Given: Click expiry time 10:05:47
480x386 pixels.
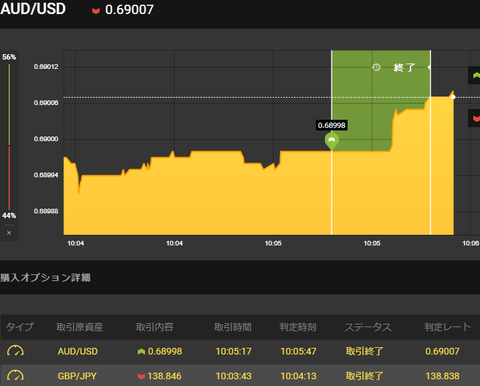Looking at the screenshot, I should 298,351.
